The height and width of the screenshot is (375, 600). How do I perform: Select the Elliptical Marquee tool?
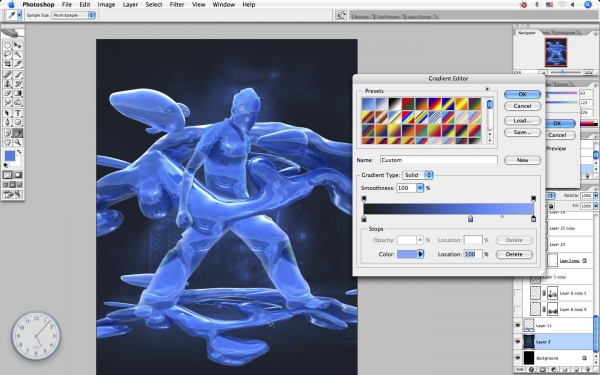click(7, 46)
